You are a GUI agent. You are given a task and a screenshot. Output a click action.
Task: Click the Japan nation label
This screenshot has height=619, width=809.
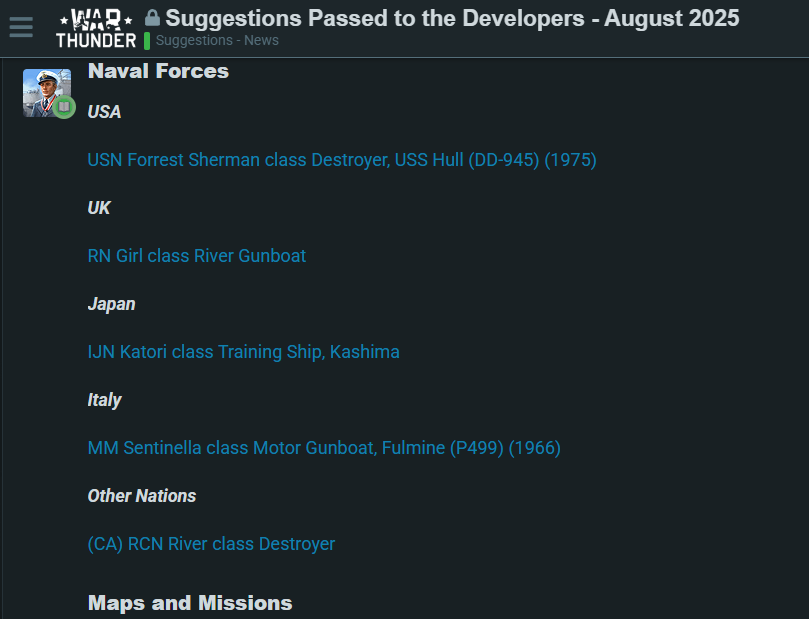tap(111, 304)
